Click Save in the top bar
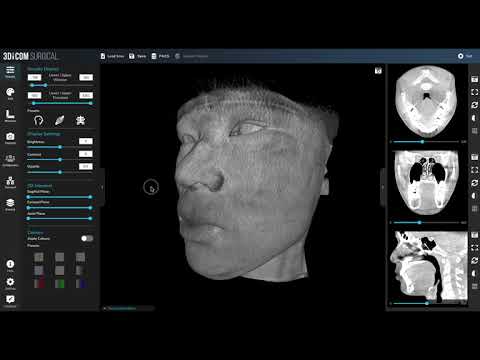Viewport: 480px width, 360px height. pos(138,56)
